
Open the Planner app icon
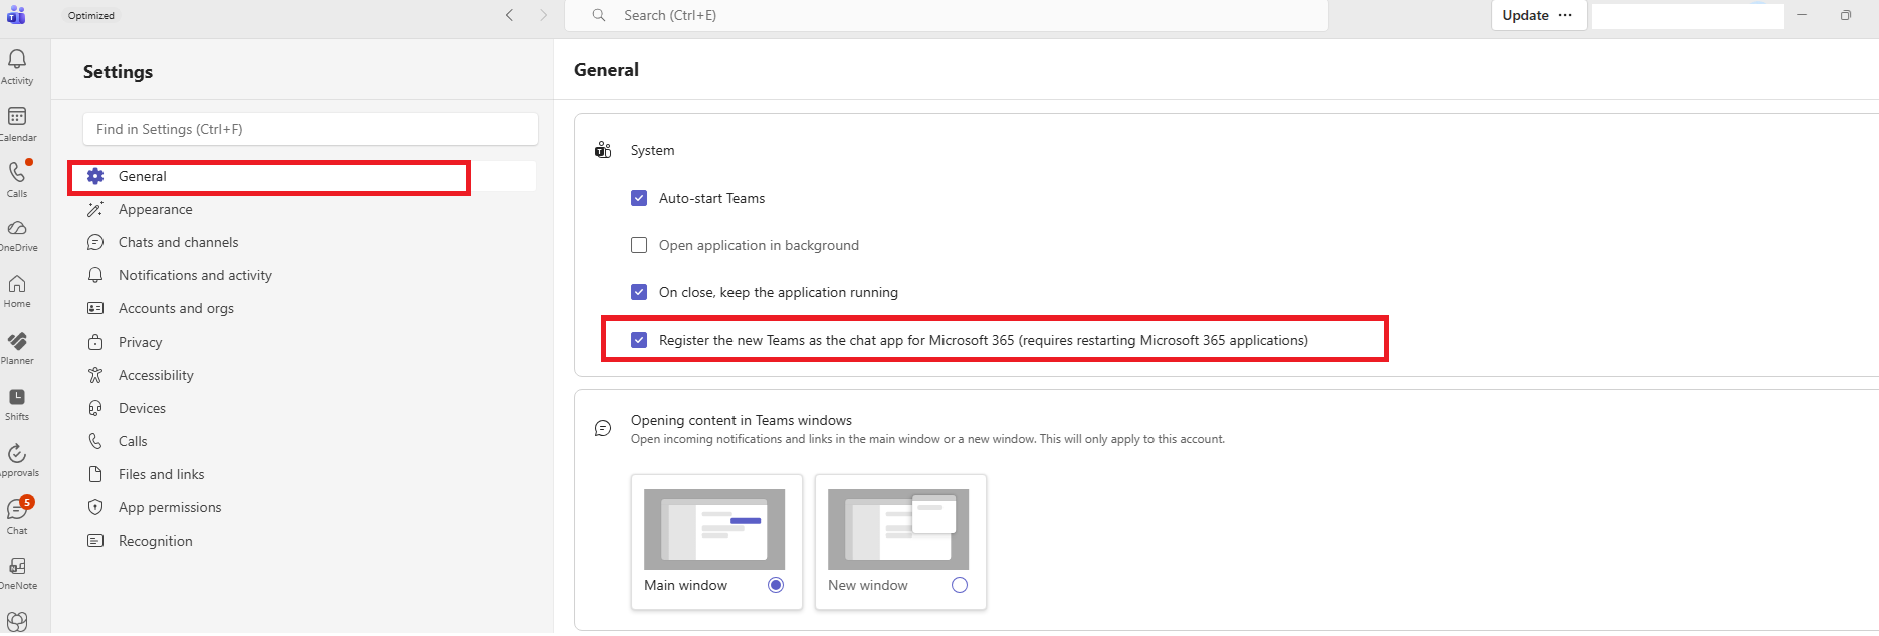pyautogui.click(x=17, y=341)
